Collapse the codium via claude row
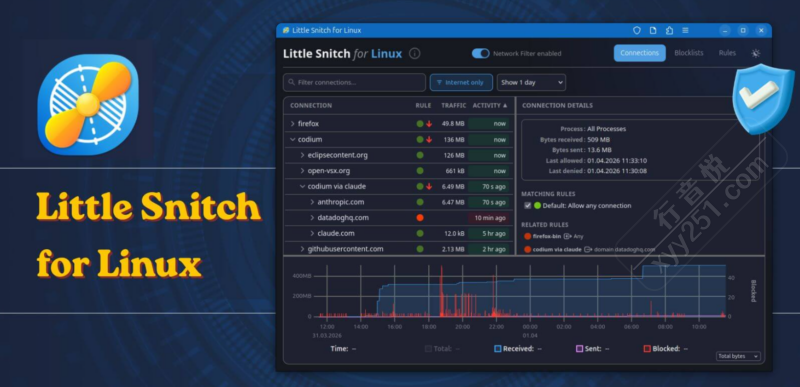The image size is (800, 387). pos(302,187)
